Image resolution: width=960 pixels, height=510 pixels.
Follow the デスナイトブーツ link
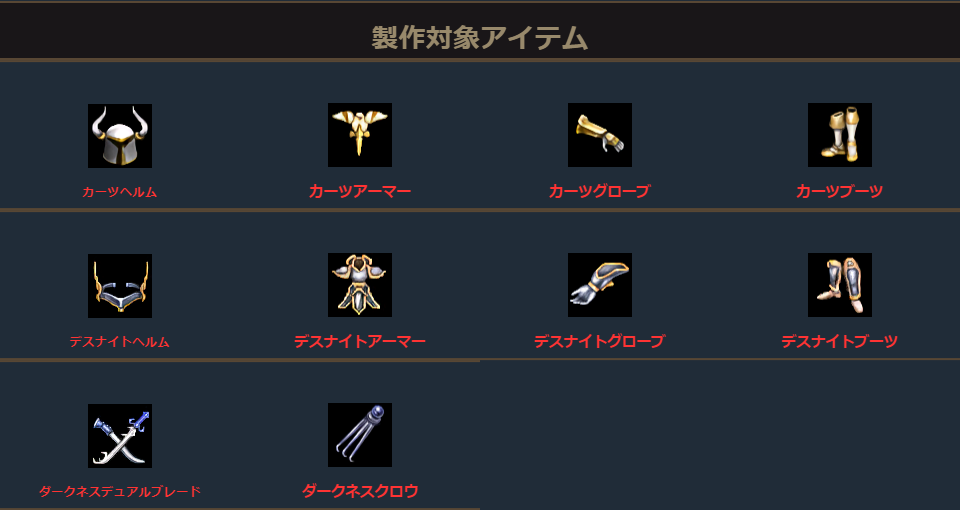(x=840, y=342)
